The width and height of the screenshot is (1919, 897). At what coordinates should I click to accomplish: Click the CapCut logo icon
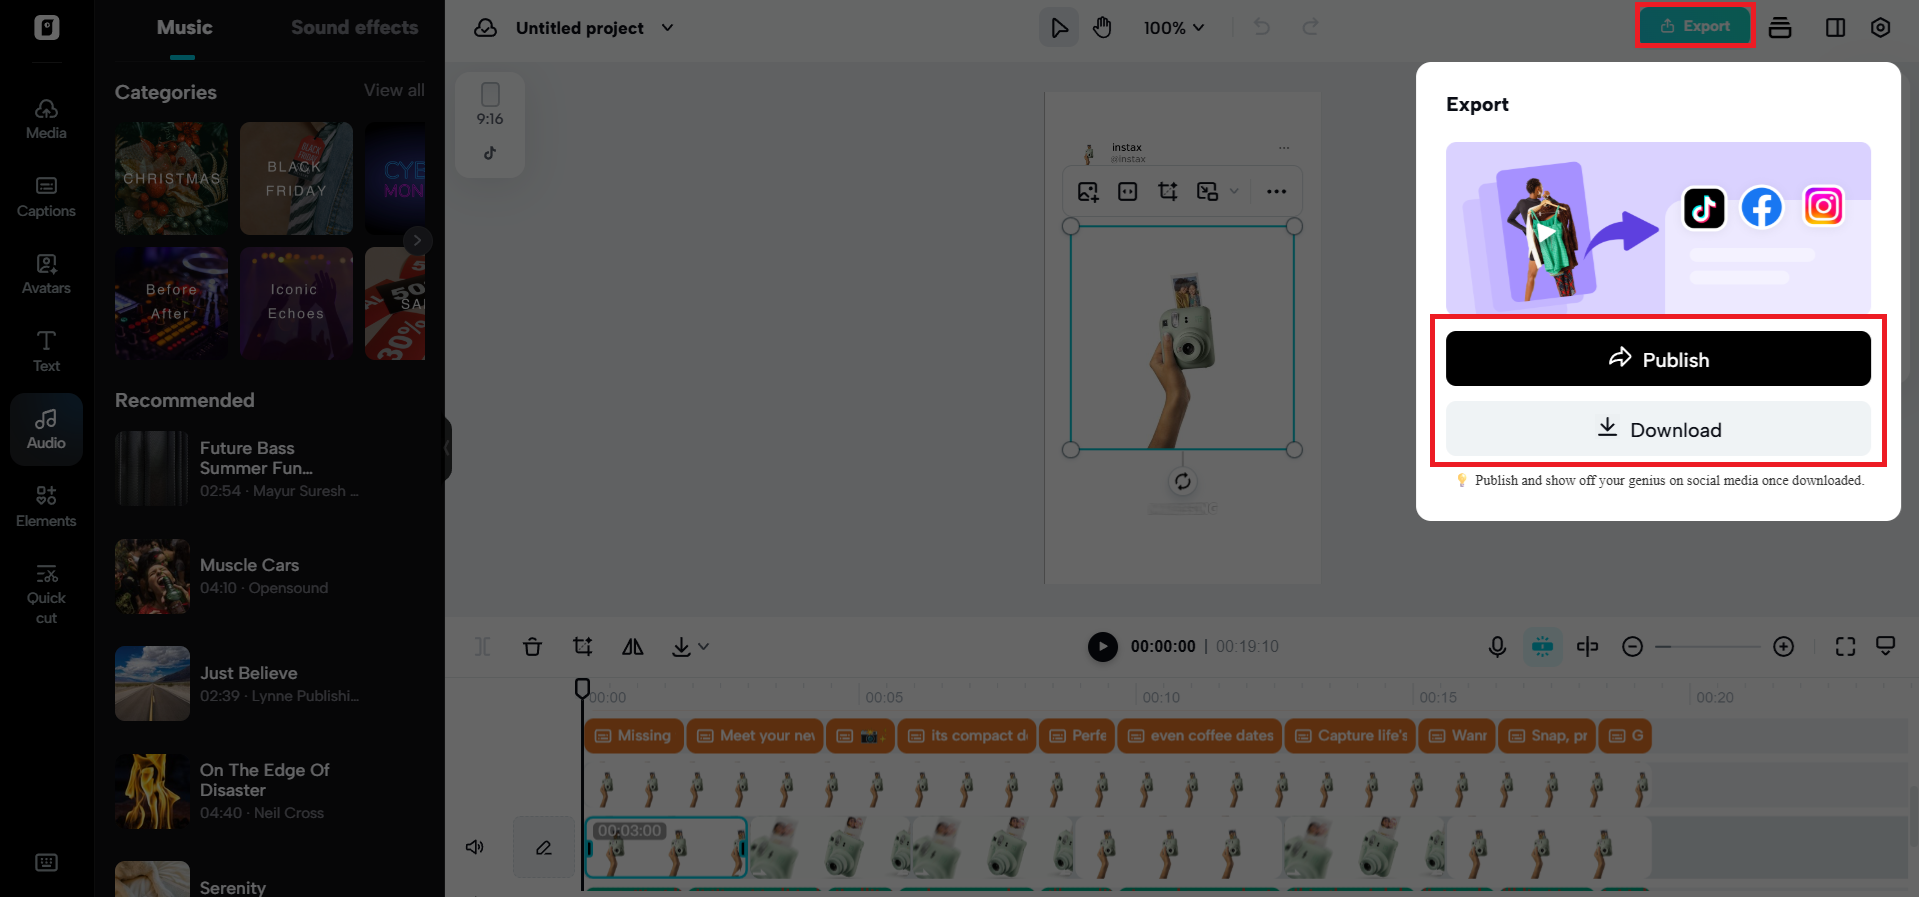pos(46,27)
